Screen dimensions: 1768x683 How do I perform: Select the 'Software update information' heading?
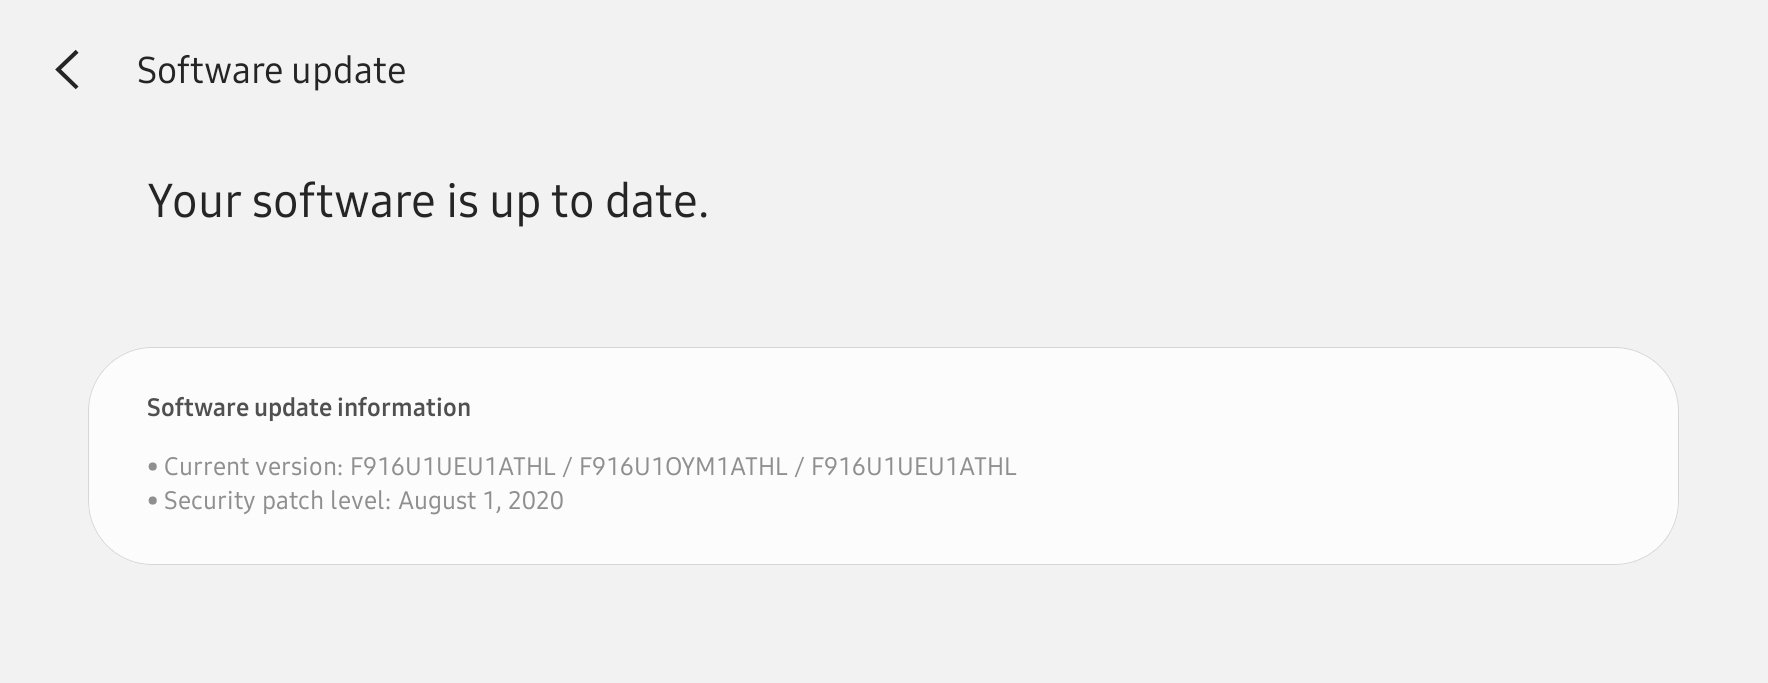(308, 407)
